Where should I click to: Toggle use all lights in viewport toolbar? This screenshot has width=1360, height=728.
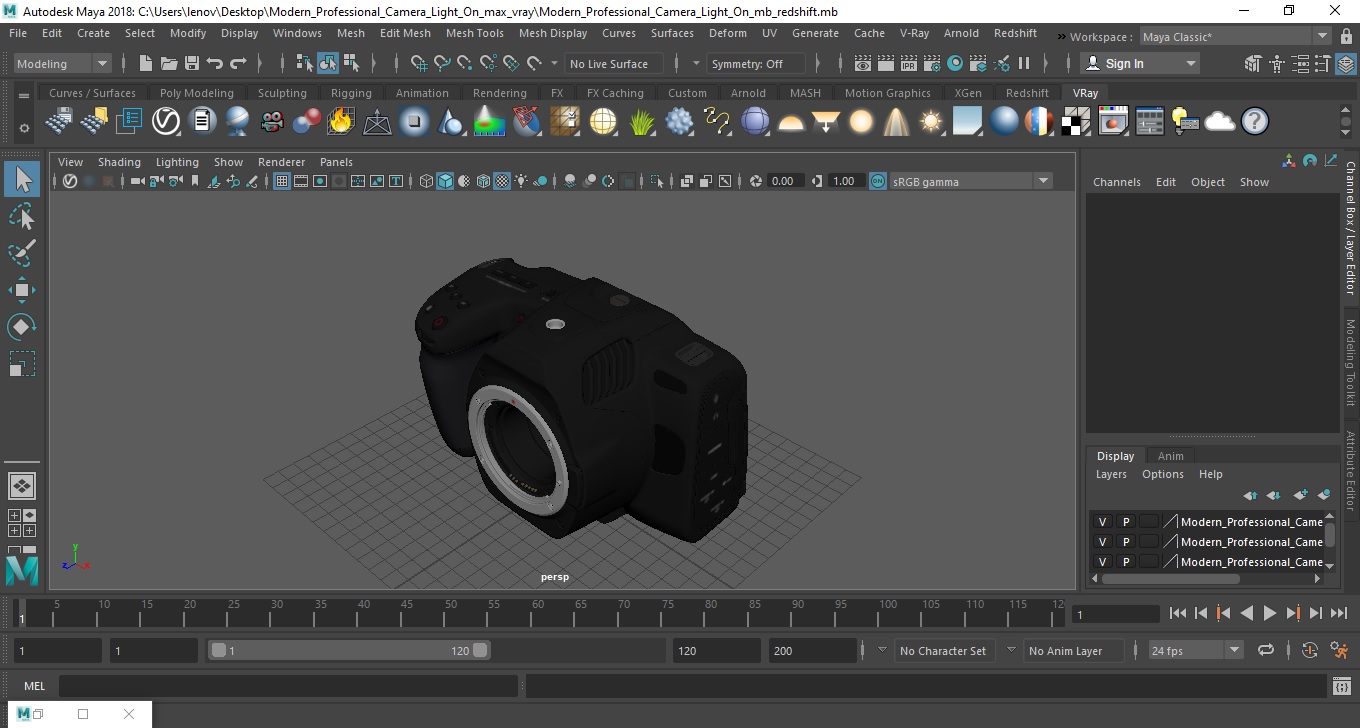(x=522, y=181)
